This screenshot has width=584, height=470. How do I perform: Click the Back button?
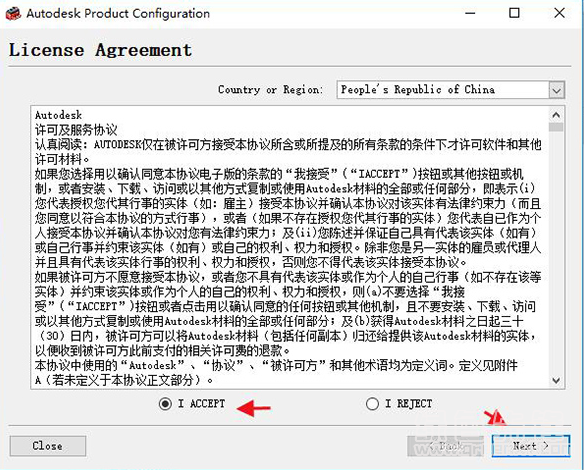tap(445, 446)
